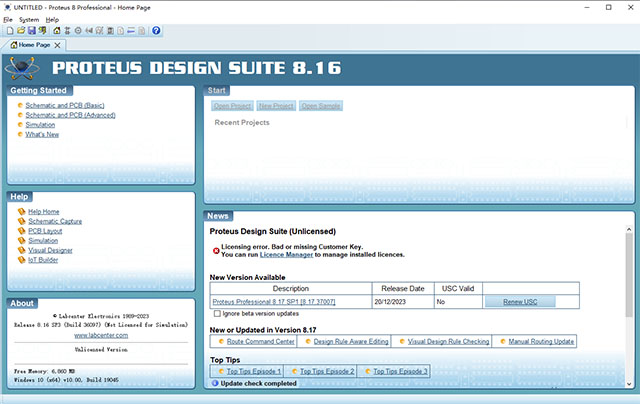The image size is (640, 404).
Task: Open Top Tips Episode 3
Action: 400,371
